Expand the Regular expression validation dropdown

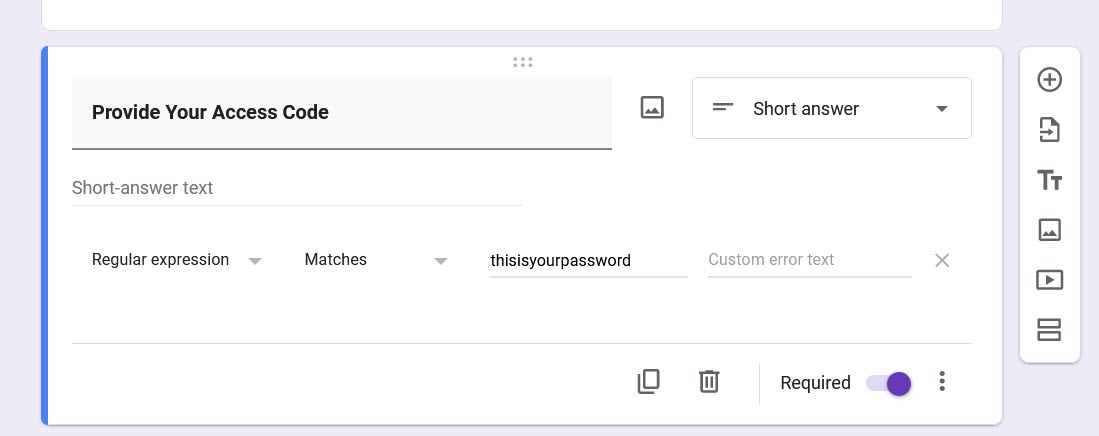point(176,260)
